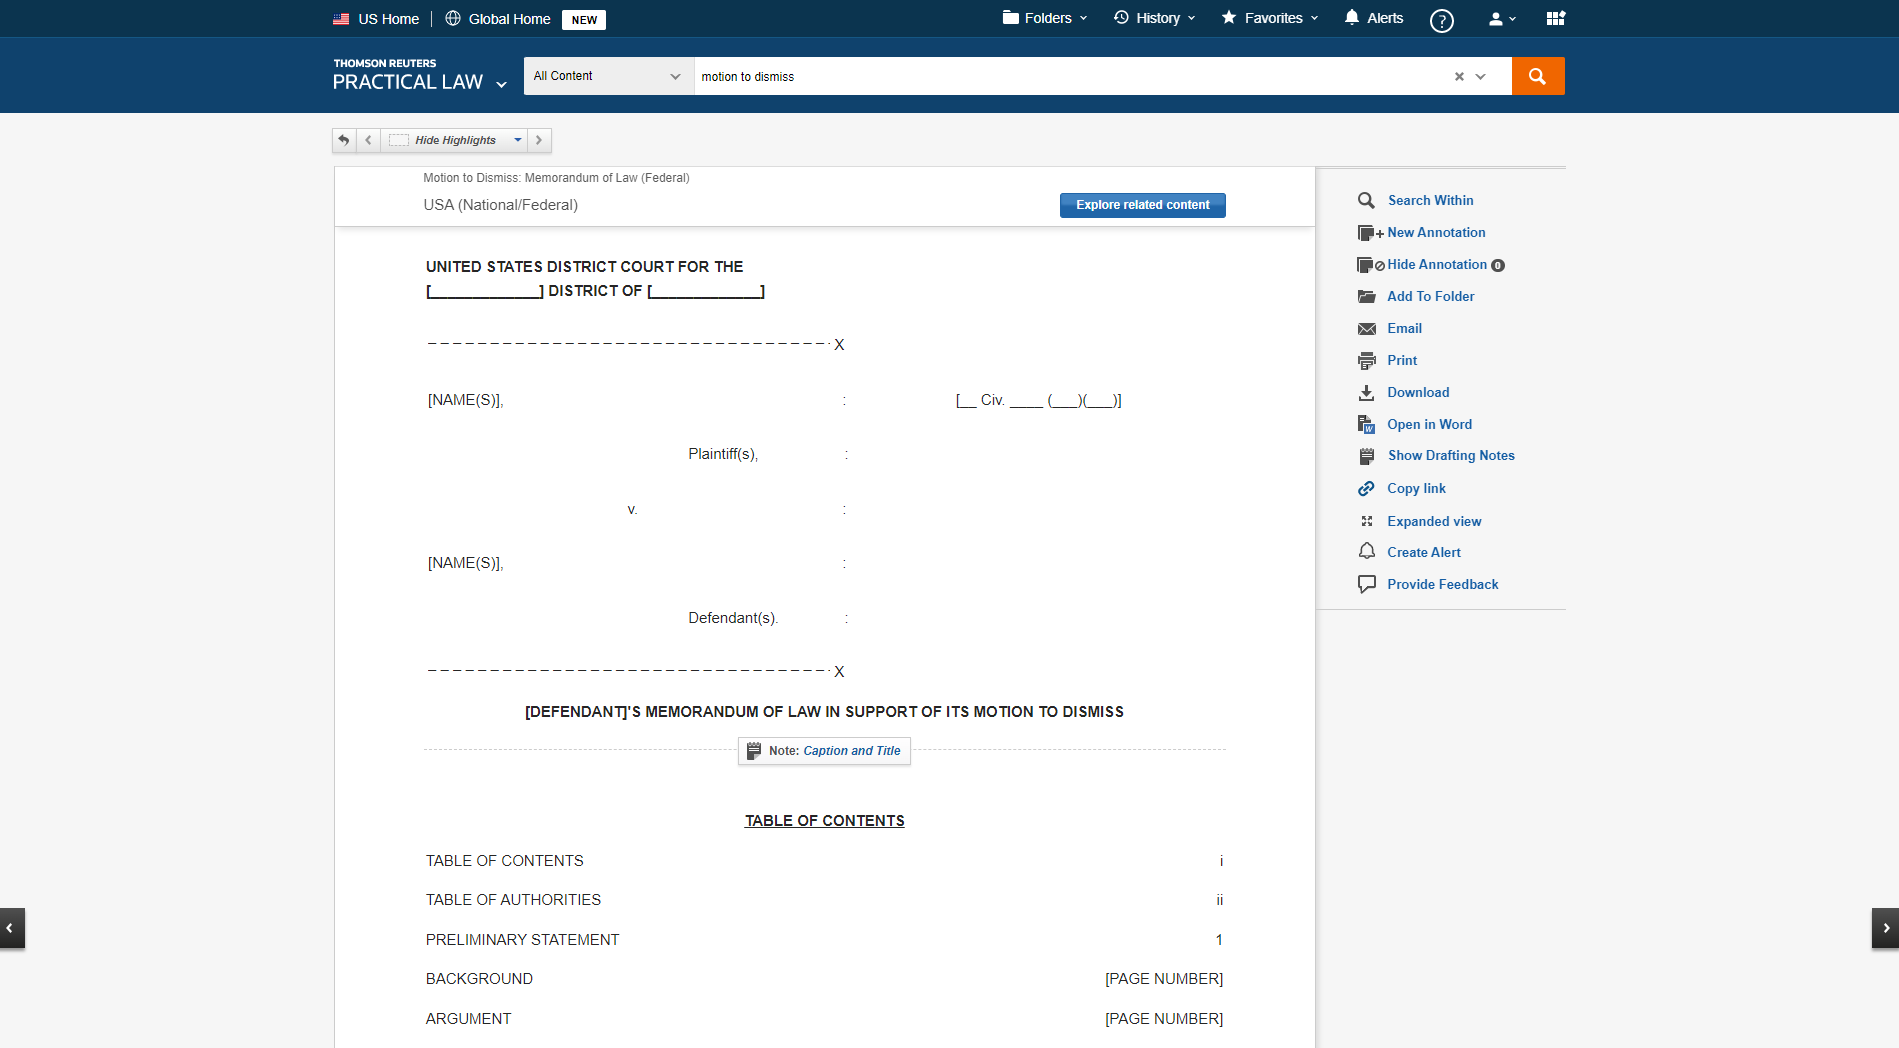Click the return-to-list back arrow icon

(x=344, y=140)
